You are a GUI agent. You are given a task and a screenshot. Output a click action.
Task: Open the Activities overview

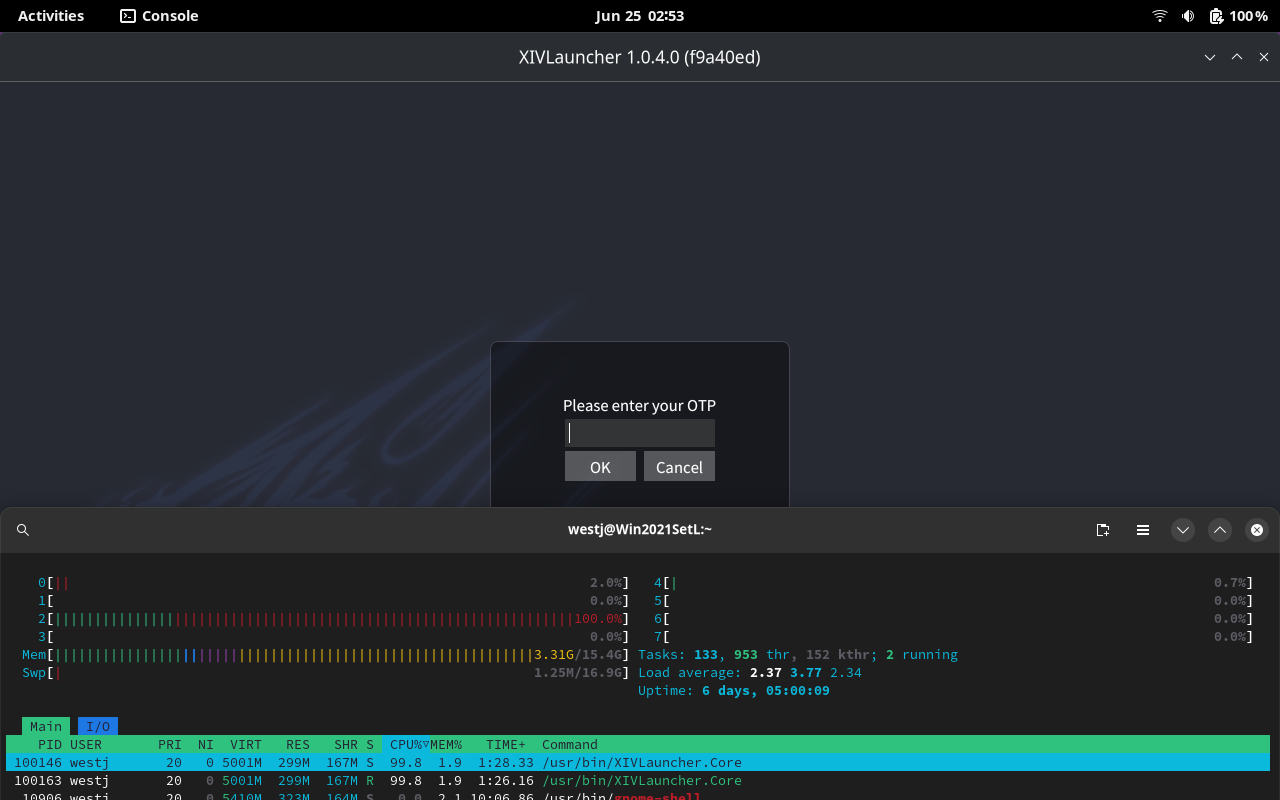(x=50, y=15)
